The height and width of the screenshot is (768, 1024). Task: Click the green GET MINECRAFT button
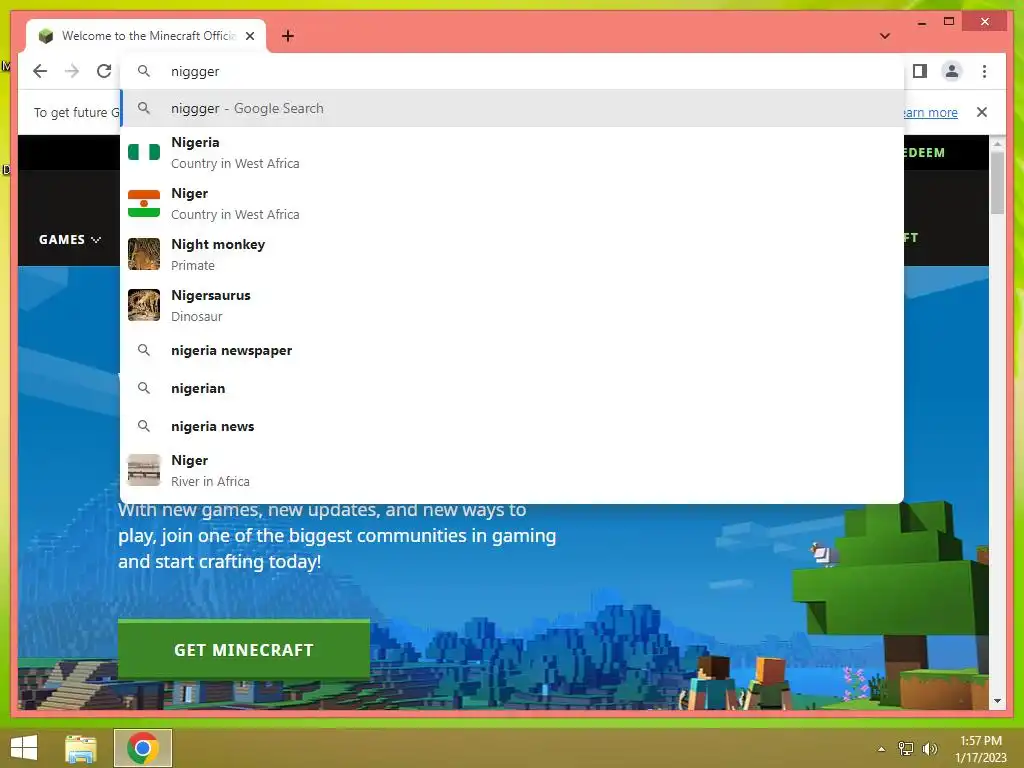pyautogui.click(x=244, y=649)
